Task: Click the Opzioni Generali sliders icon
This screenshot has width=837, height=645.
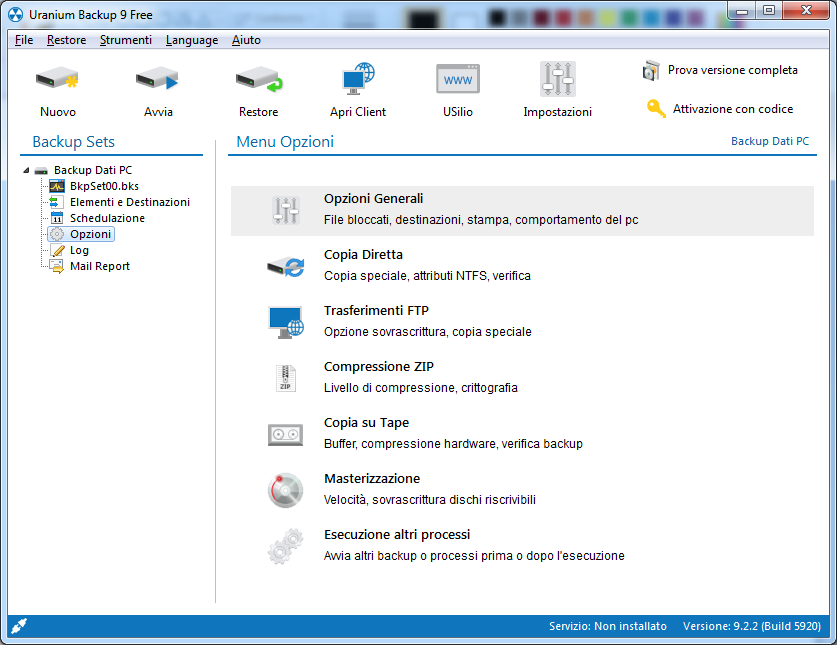Action: click(286, 210)
